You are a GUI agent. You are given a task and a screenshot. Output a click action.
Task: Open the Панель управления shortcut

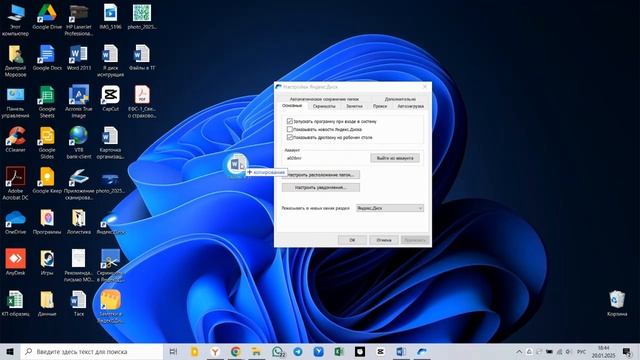(x=15, y=102)
